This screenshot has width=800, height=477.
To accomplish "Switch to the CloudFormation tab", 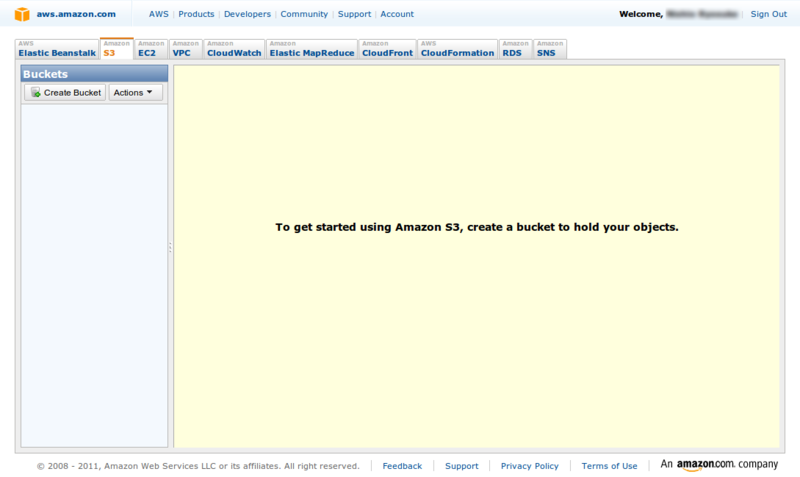I will click(x=457, y=49).
